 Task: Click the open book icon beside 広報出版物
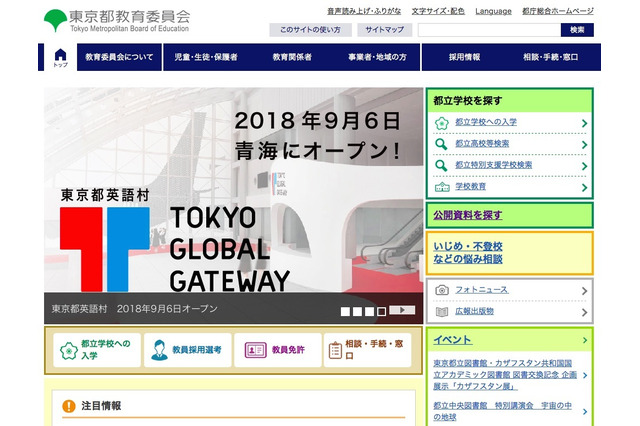click(x=442, y=310)
